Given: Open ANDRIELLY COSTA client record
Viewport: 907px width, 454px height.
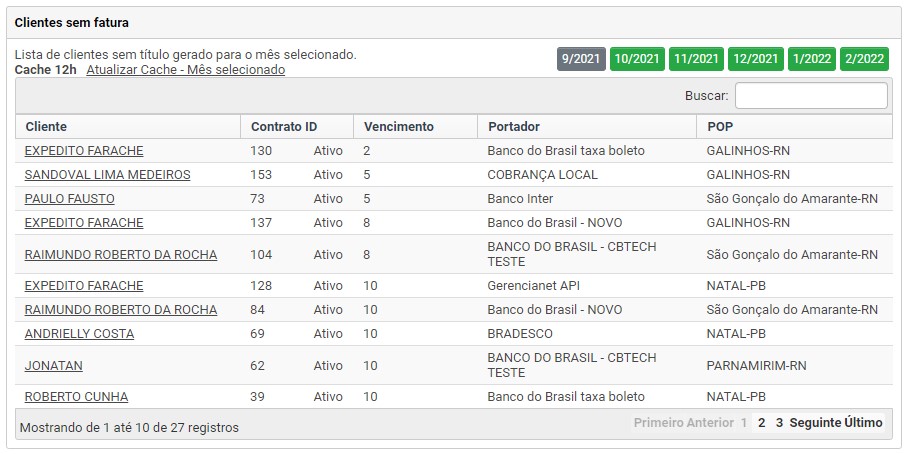Looking at the screenshot, I should tap(79, 334).
